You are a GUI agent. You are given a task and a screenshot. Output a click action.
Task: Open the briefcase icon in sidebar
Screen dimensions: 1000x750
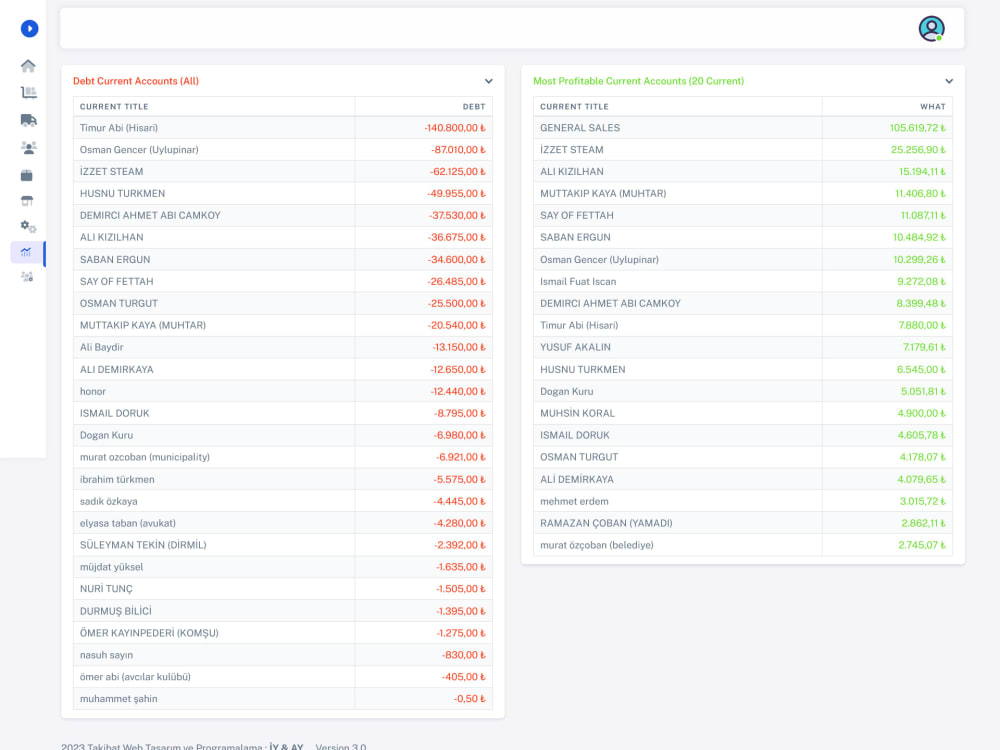pyautogui.click(x=27, y=175)
